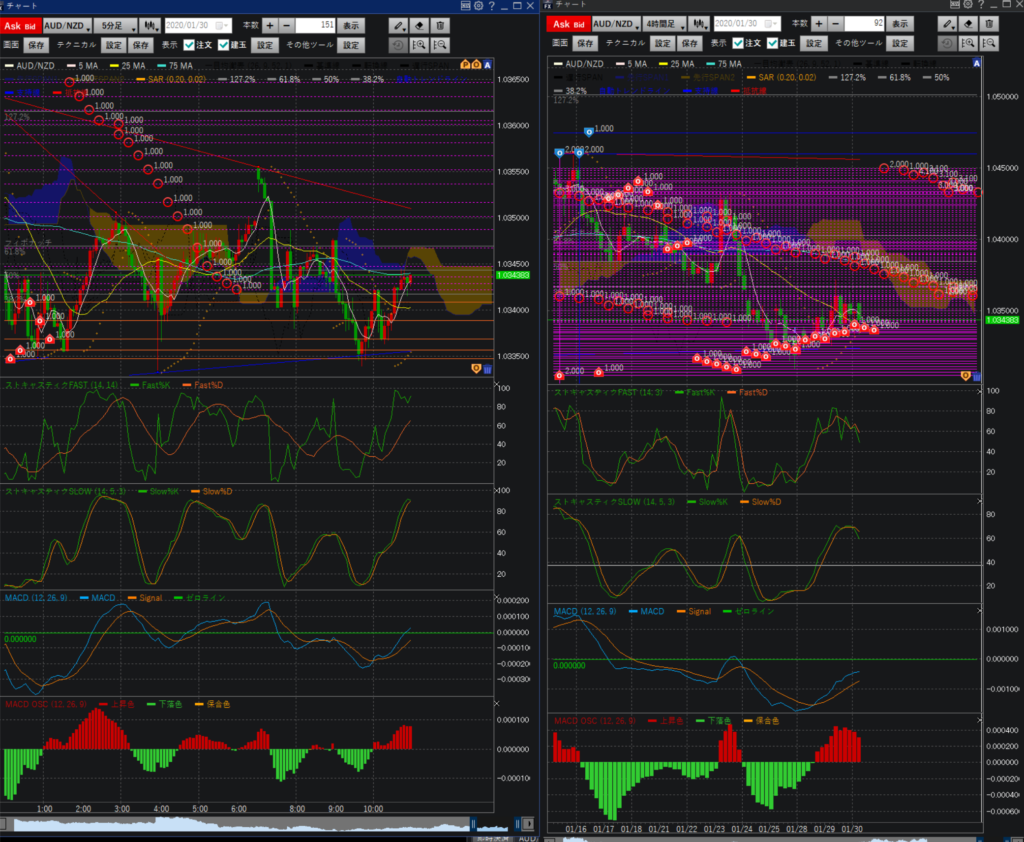Open settings gear in left chart title bar
The height and width of the screenshot is (842, 1024).
478,6
